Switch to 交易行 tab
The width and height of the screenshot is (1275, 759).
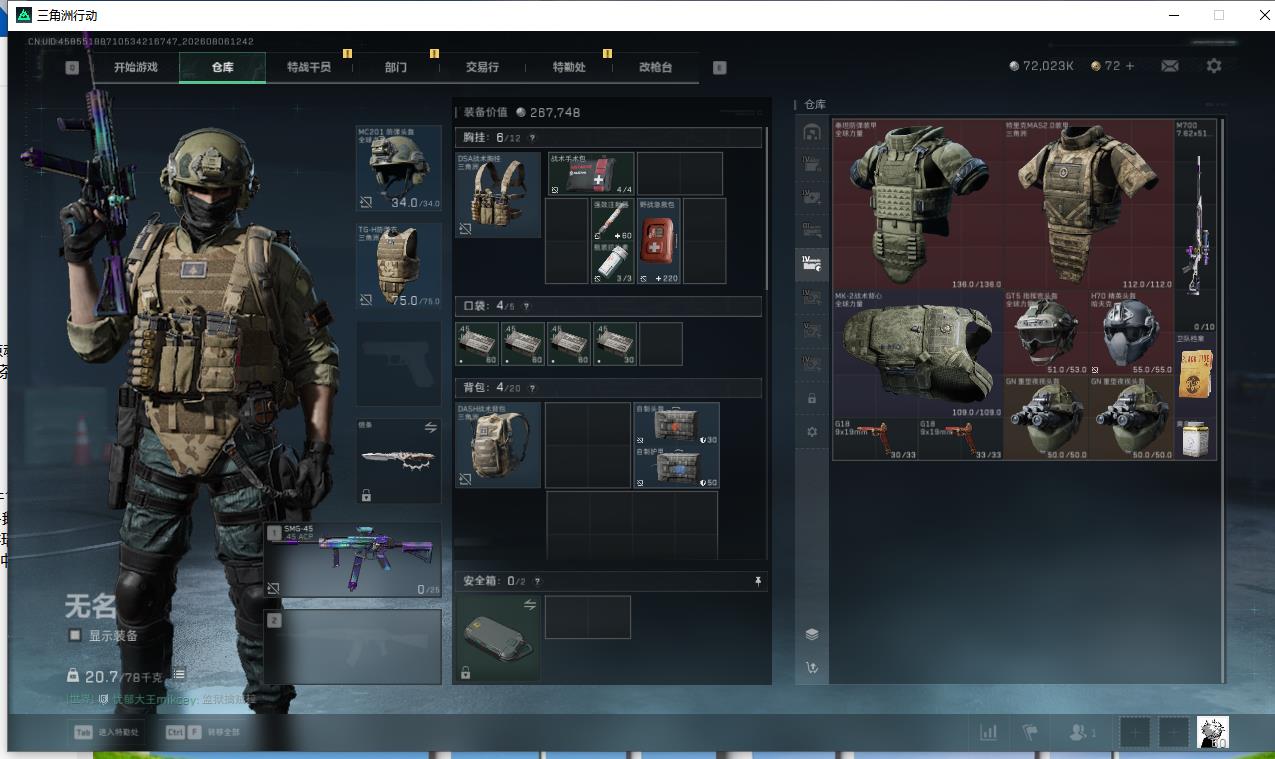pos(482,67)
